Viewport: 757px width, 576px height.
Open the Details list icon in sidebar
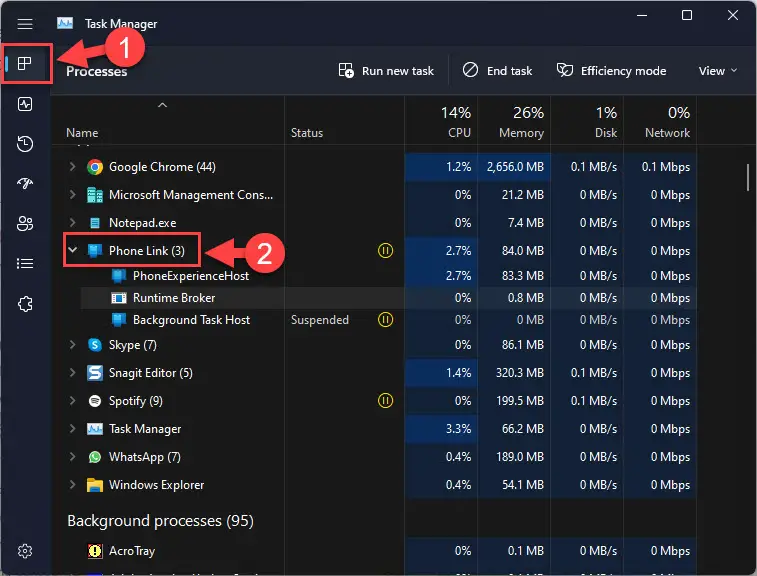(x=25, y=264)
